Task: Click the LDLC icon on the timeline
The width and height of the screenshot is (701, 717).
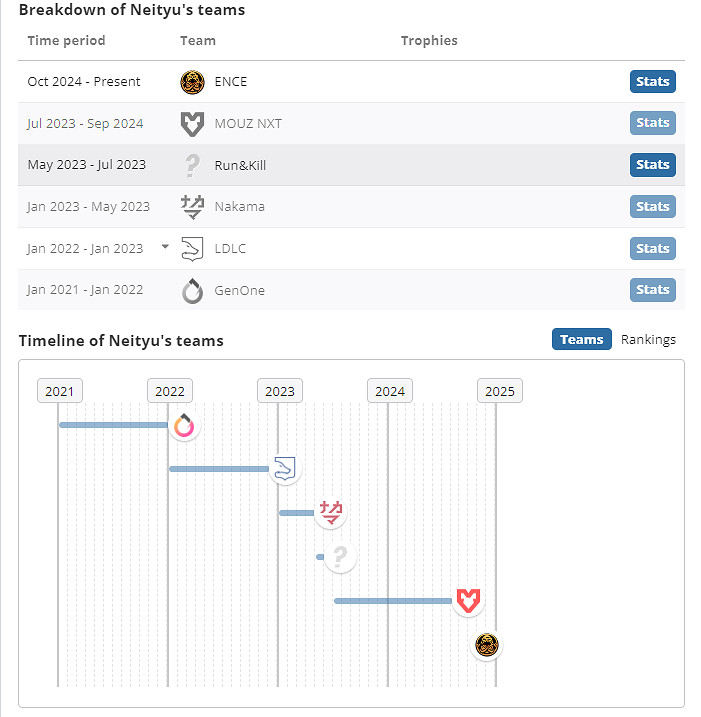Action: 285,469
